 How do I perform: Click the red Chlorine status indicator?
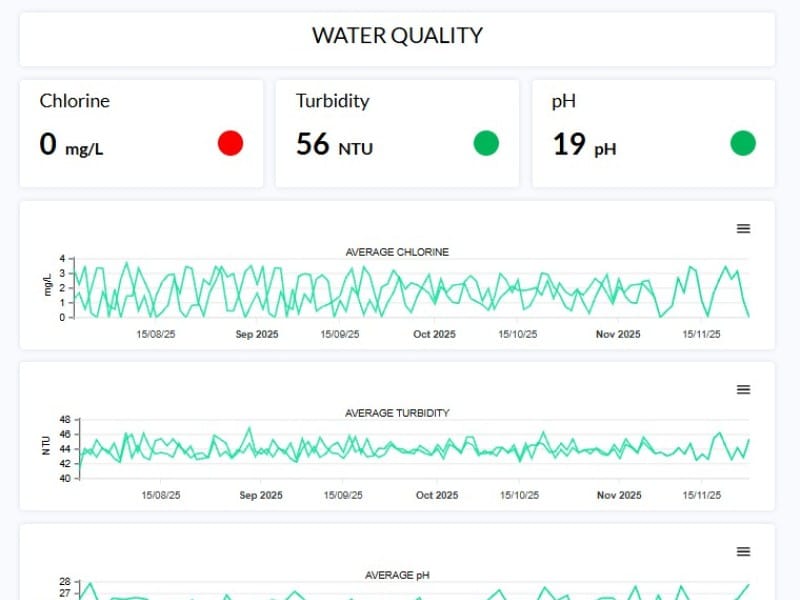tap(230, 143)
